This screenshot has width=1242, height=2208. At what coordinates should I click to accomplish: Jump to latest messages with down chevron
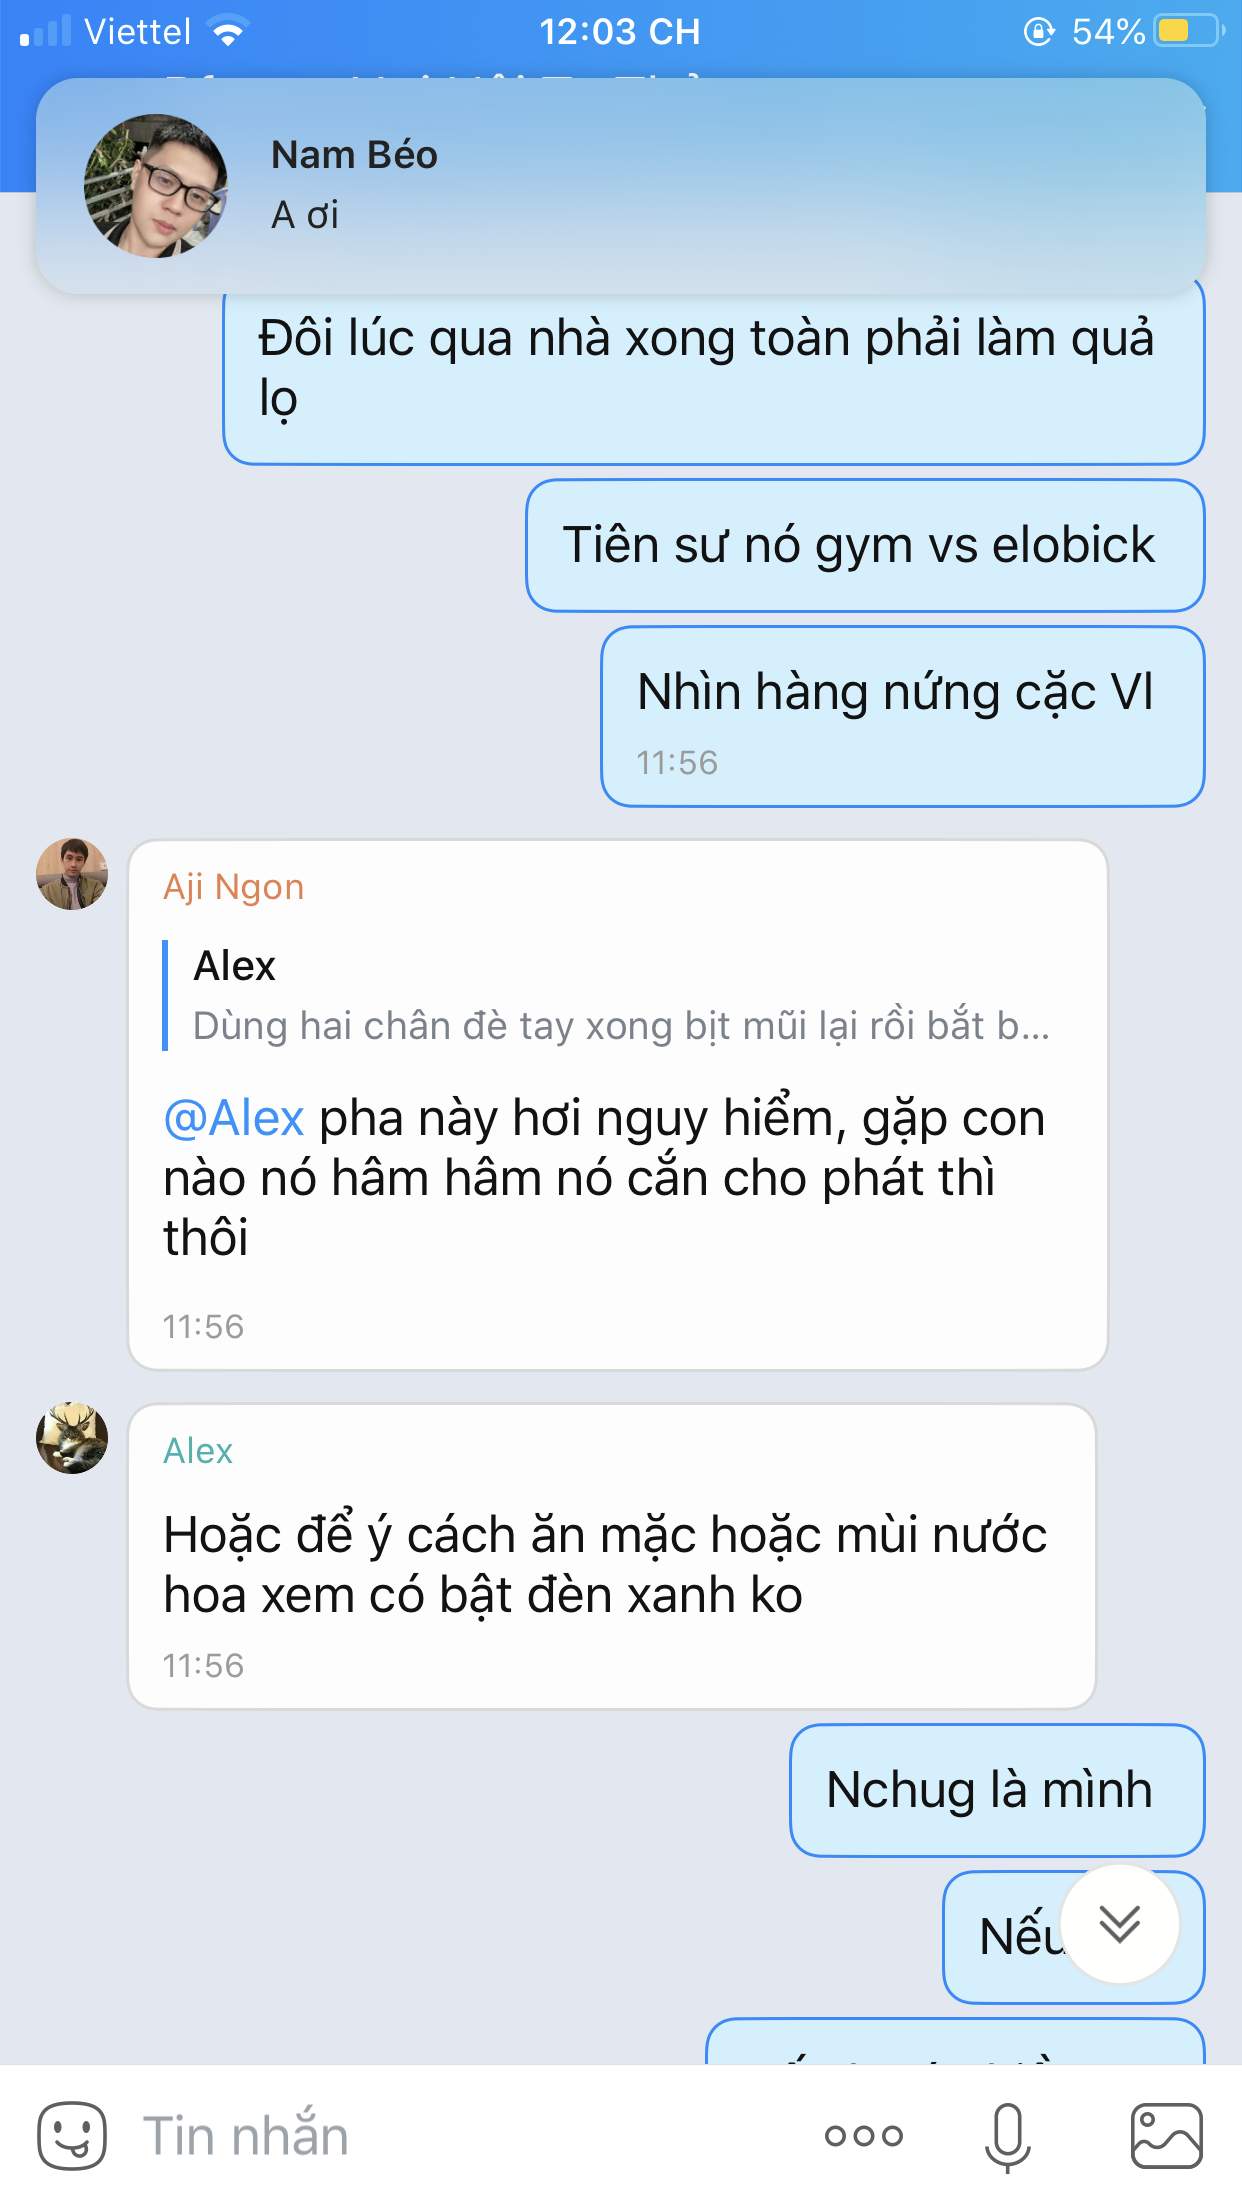[x=1120, y=1924]
